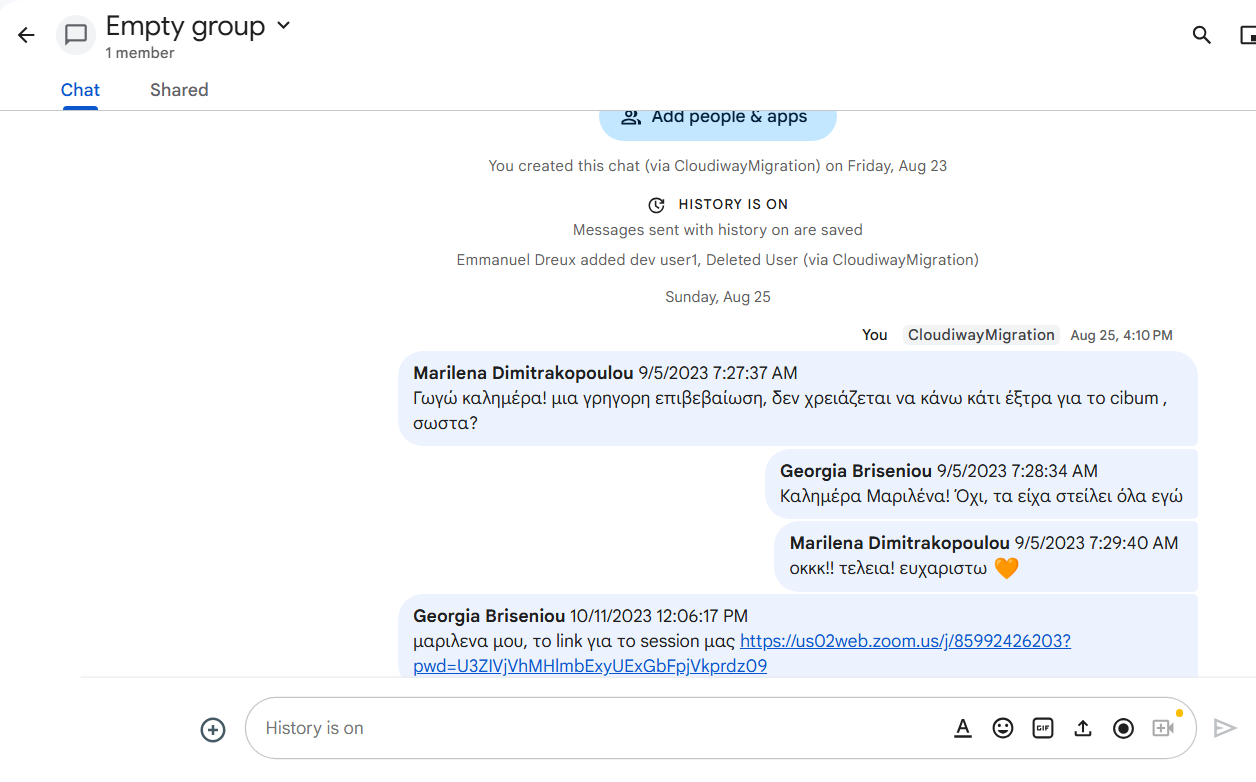Open the GIF picker

[x=1043, y=728]
